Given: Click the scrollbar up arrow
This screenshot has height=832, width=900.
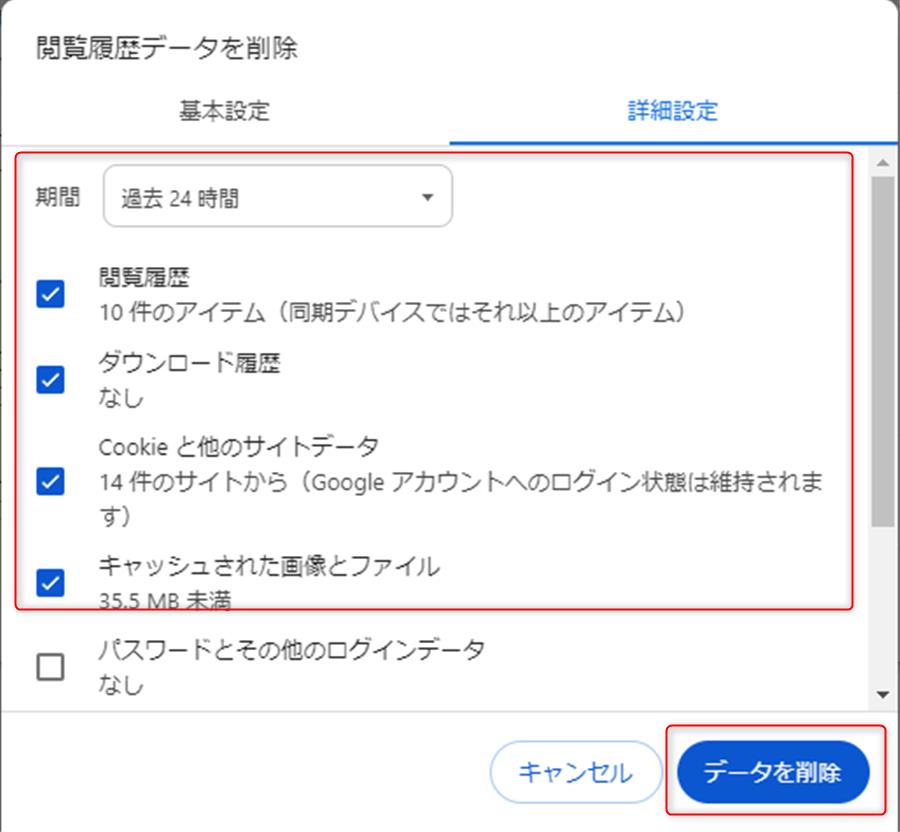Looking at the screenshot, I should pyautogui.click(x=882, y=162).
